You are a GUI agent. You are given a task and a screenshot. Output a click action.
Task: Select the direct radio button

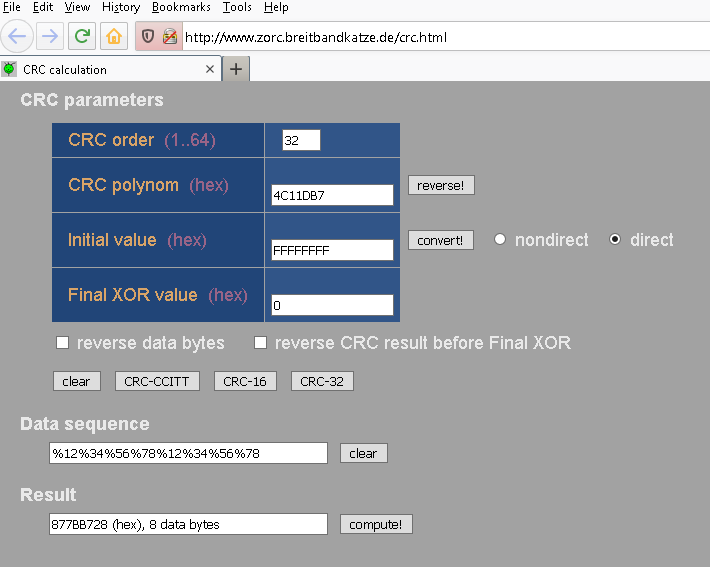pyautogui.click(x=614, y=239)
